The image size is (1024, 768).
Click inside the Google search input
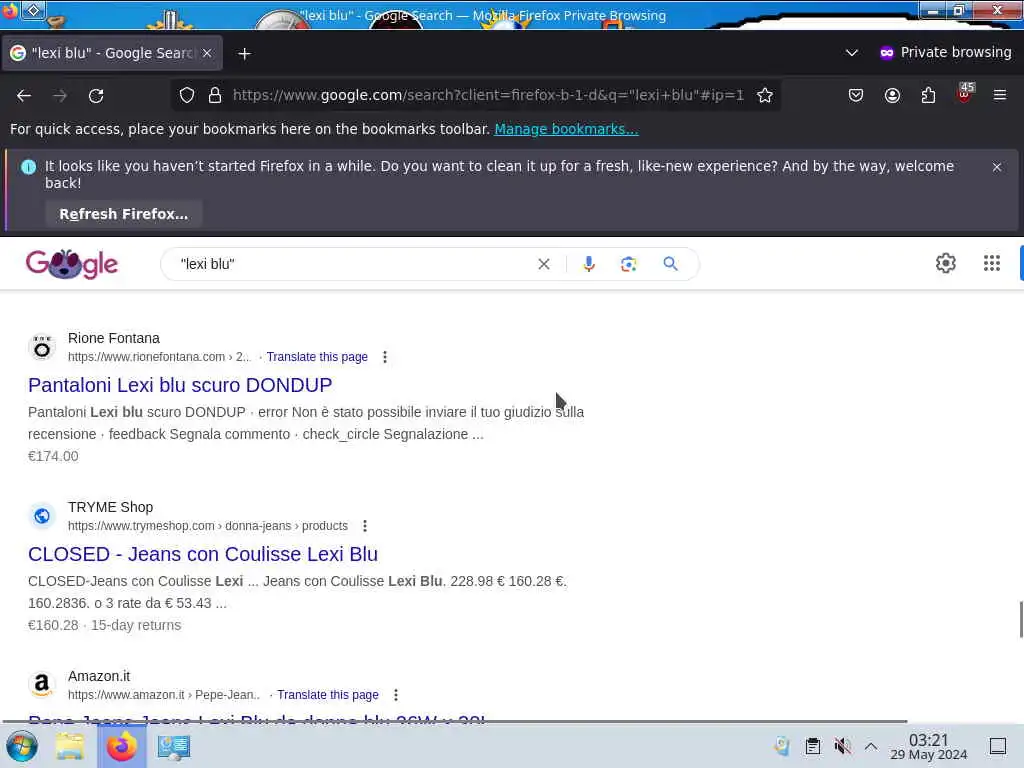coord(353,264)
